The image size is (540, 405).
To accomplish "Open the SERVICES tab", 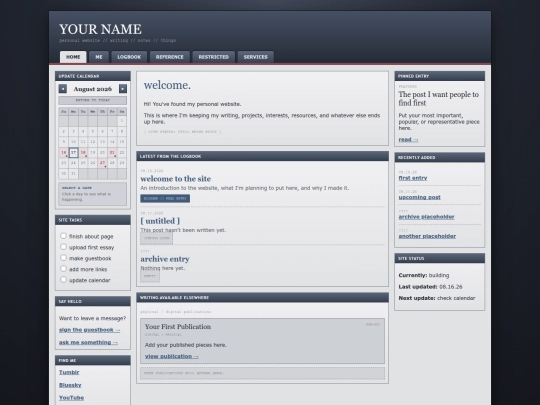I will 256,57.
